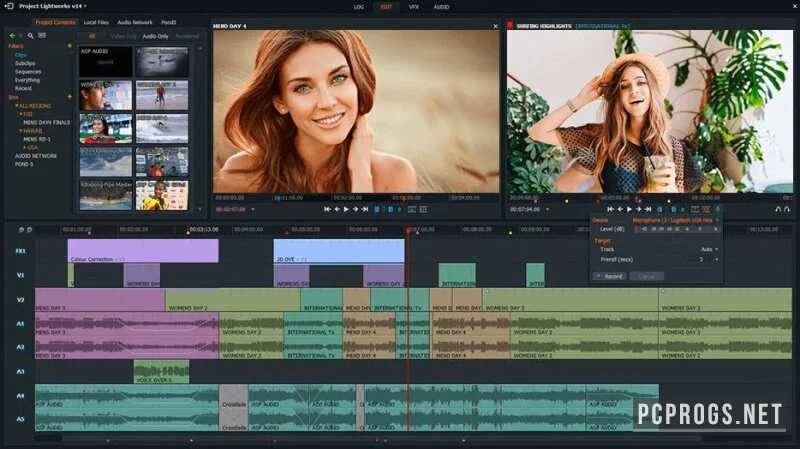Open the Project Lightworks v14 dropdown

[x=85, y=6]
